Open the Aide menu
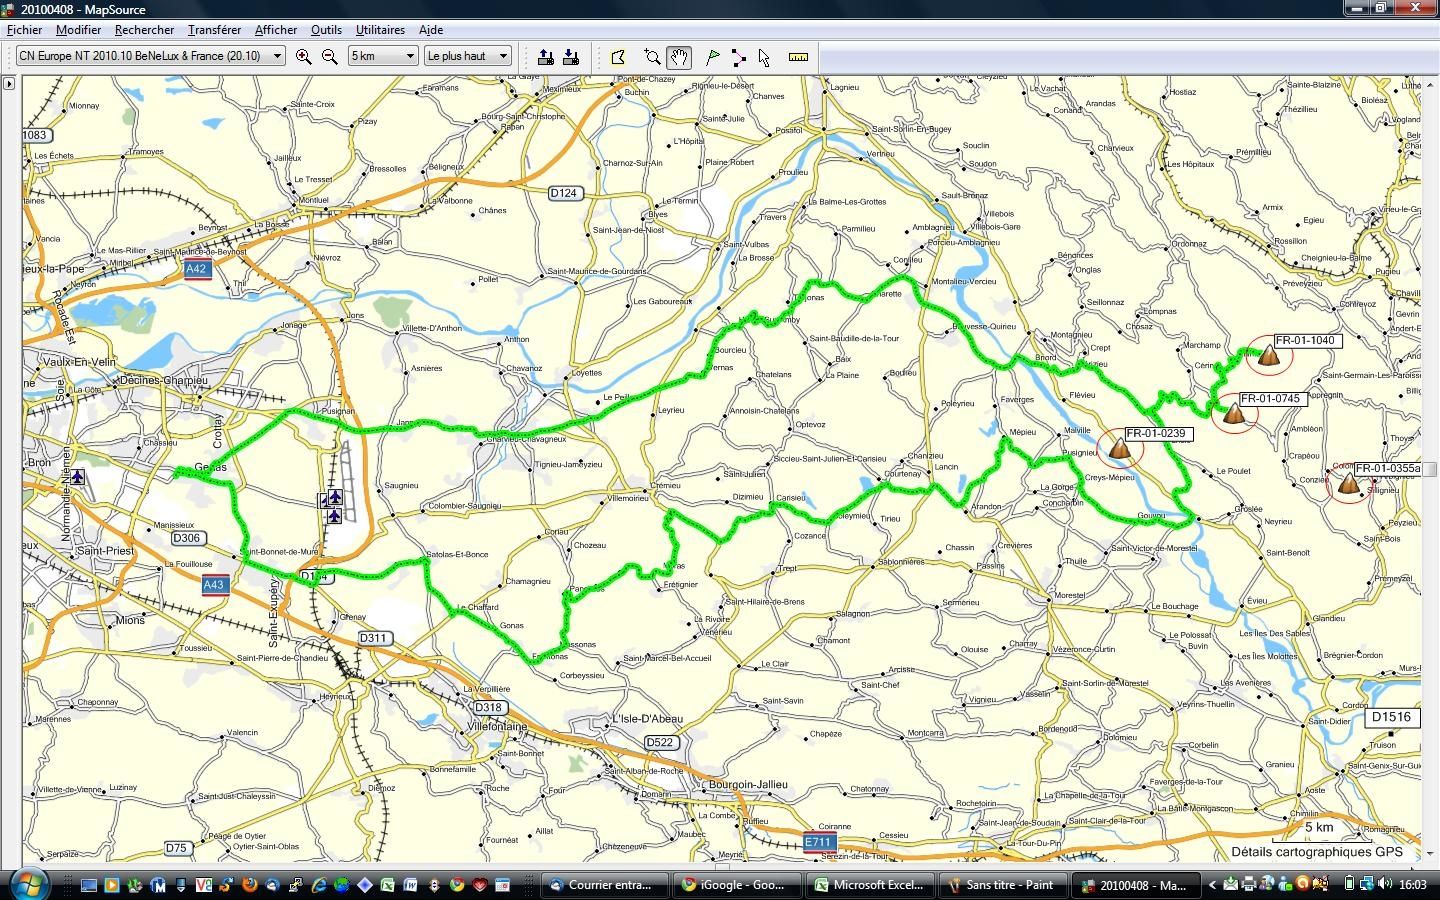 [x=430, y=30]
